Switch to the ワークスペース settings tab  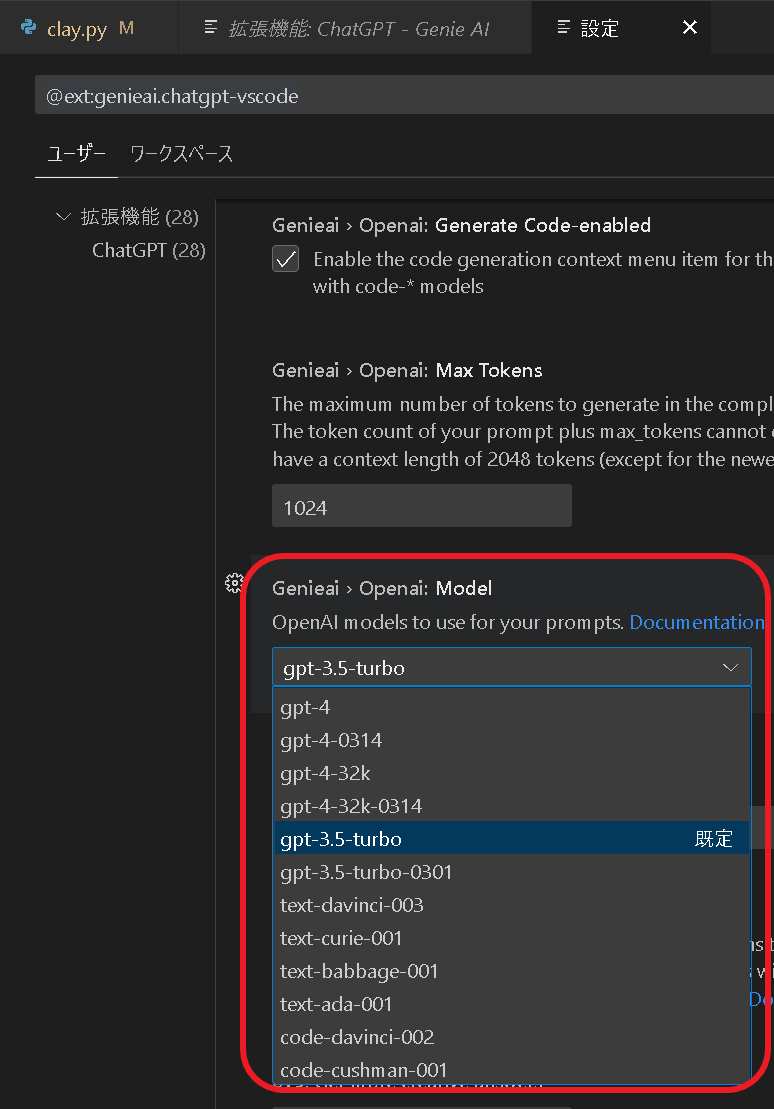pyautogui.click(x=180, y=151)
